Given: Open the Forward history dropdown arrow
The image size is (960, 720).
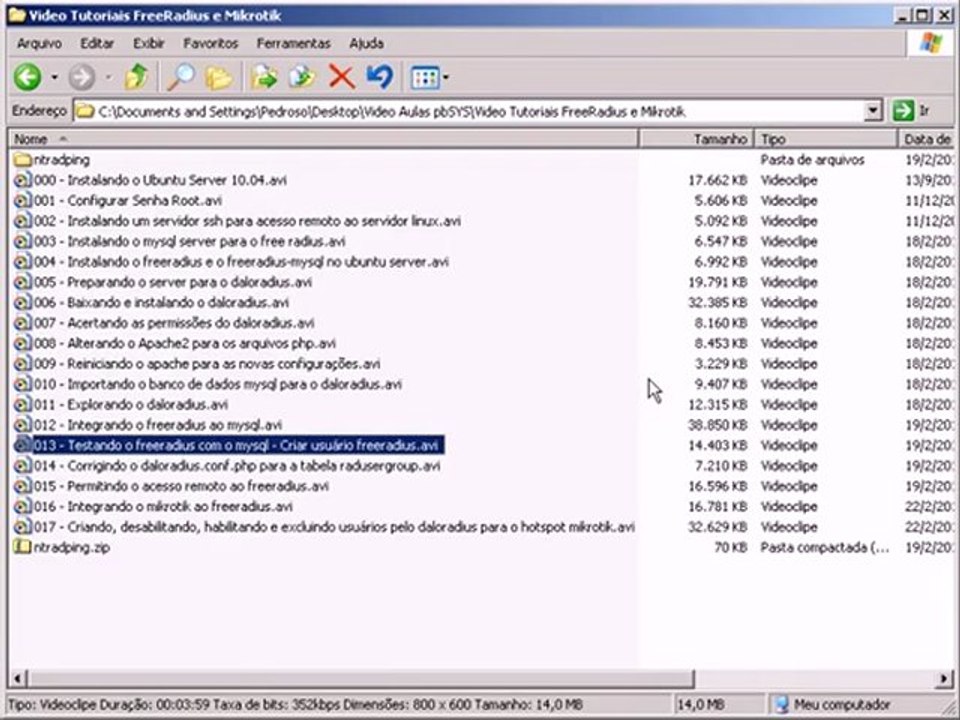Looking at the screenshot, I should [108, 77].
